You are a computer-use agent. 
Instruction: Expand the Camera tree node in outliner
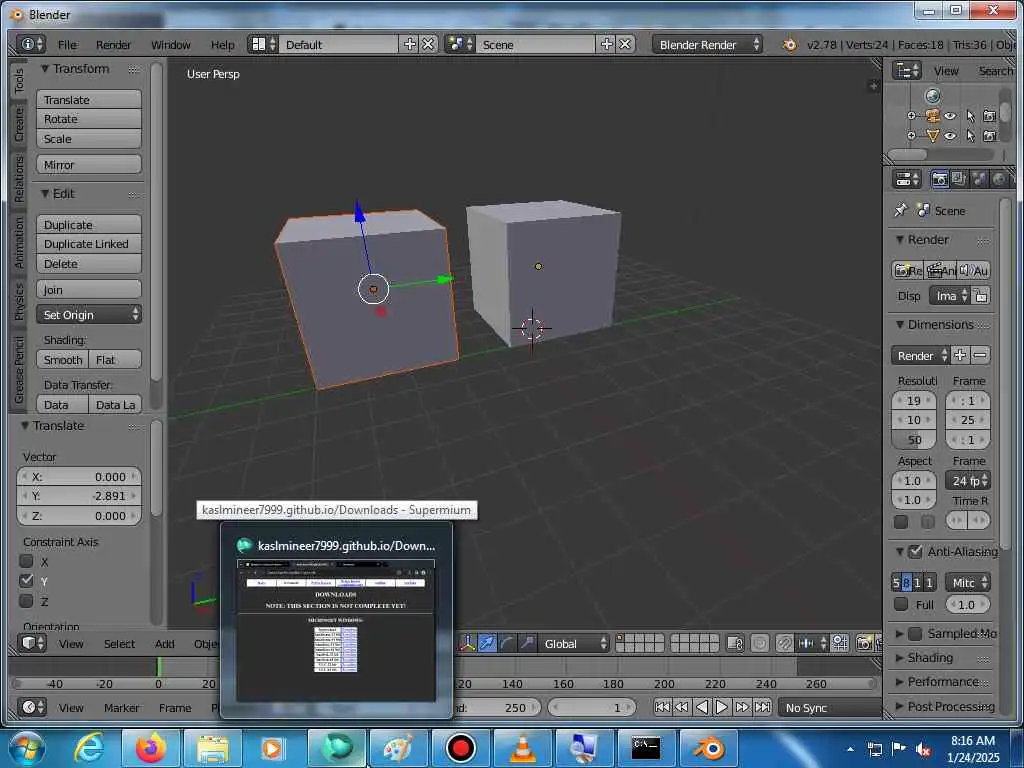pyautogui.click(x=911, y=116)
